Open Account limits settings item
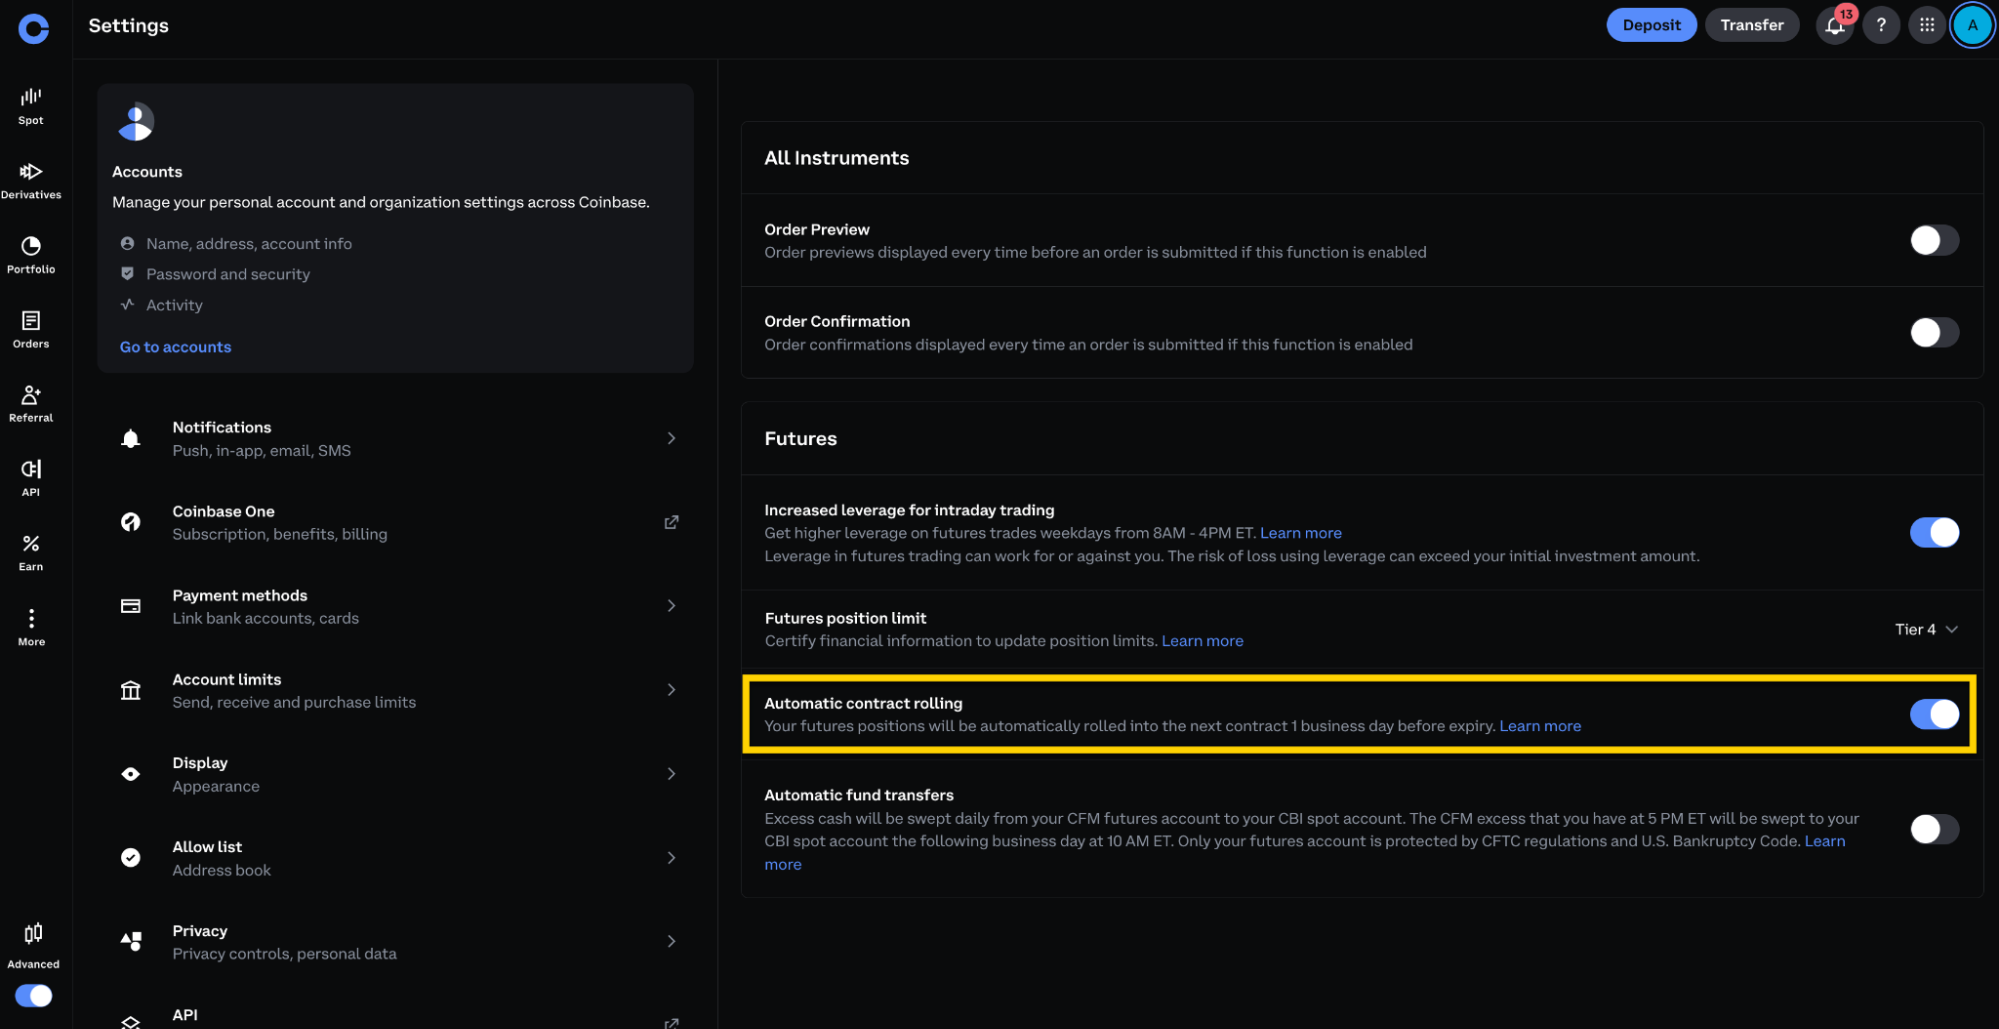This screenshot has height=1029, width=1999. point(396,690)
